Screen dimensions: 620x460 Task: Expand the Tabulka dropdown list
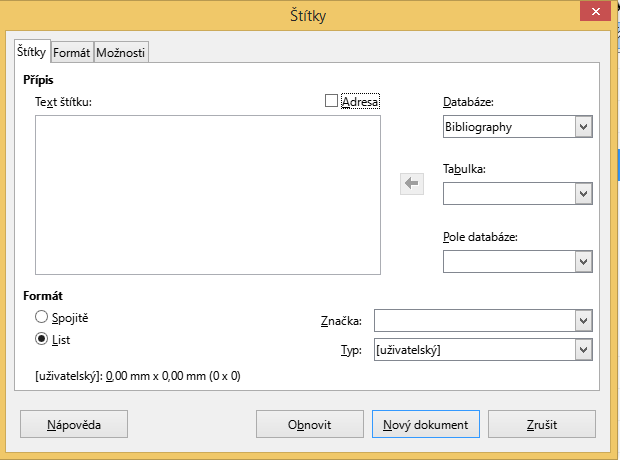pyautogui.click(x=518, y=193)
